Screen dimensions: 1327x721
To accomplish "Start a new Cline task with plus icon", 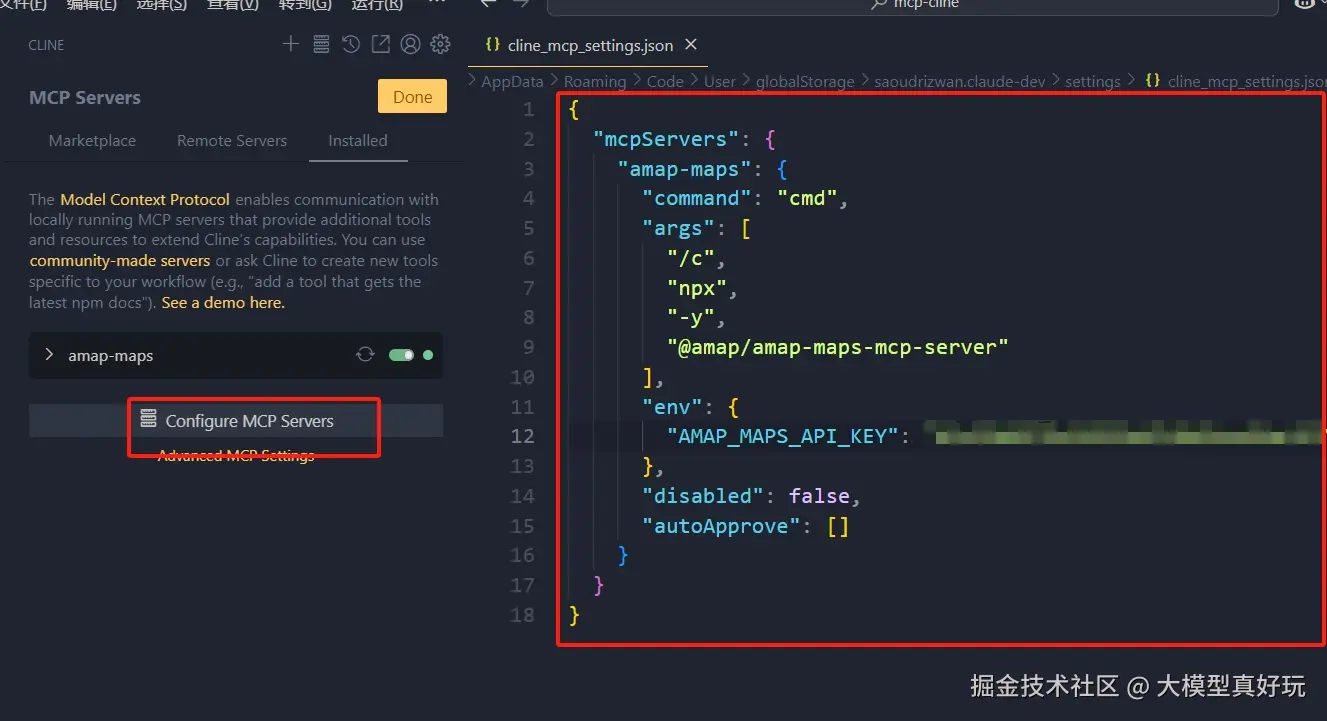I will tap(290, 44).
